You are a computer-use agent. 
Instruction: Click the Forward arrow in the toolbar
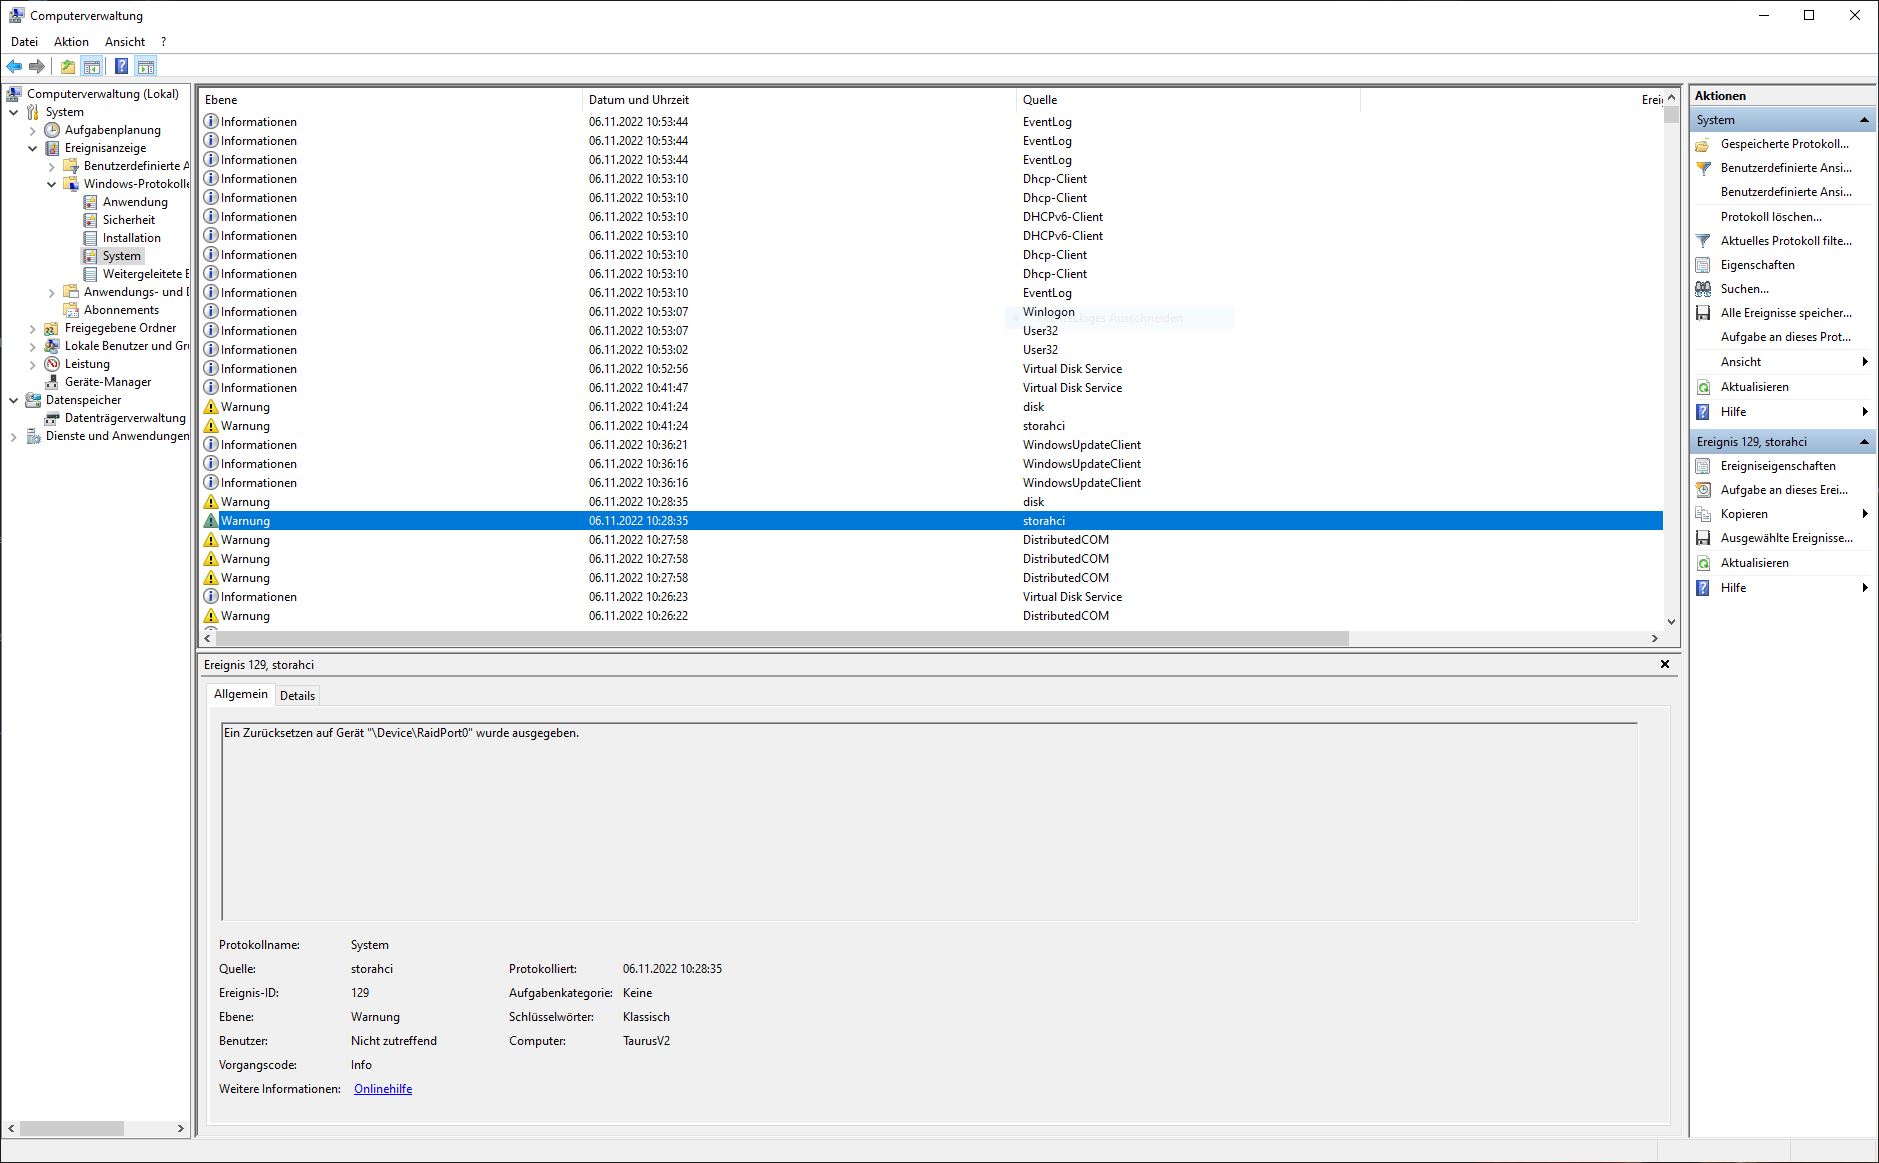point(37,67)
